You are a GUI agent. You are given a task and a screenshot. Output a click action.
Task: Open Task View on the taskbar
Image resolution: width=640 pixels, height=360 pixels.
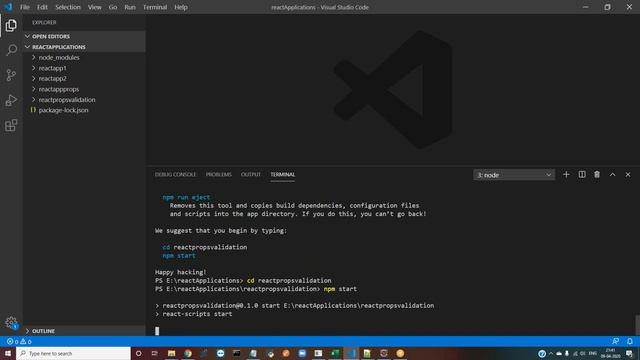click(x=155, y=353)
